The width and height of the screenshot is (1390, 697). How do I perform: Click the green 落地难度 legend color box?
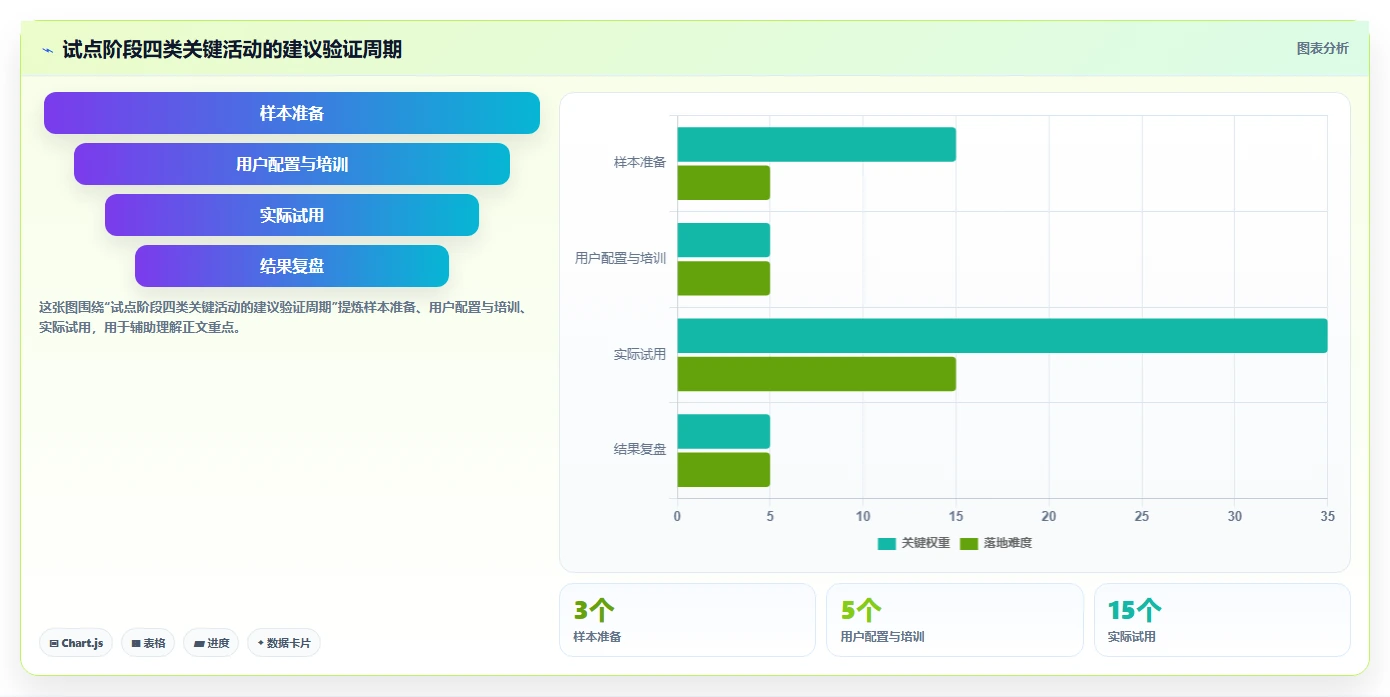969,543
